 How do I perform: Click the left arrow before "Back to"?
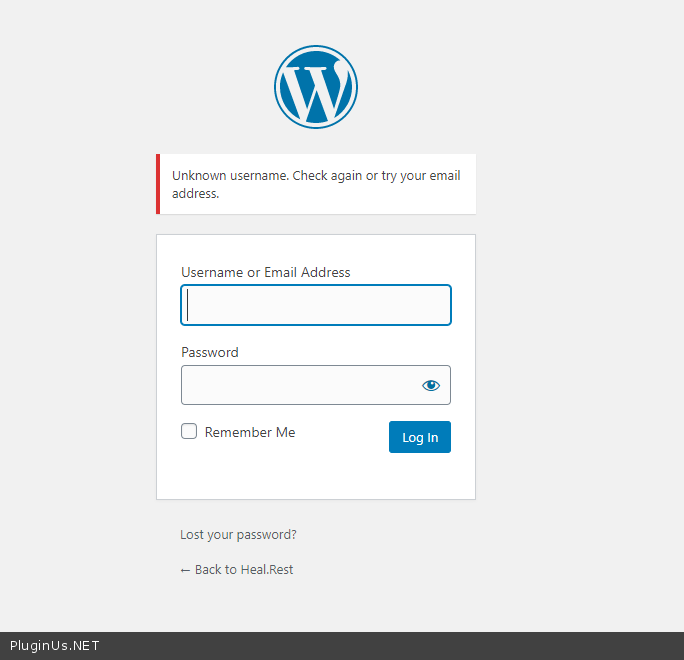tap(185, 570)
